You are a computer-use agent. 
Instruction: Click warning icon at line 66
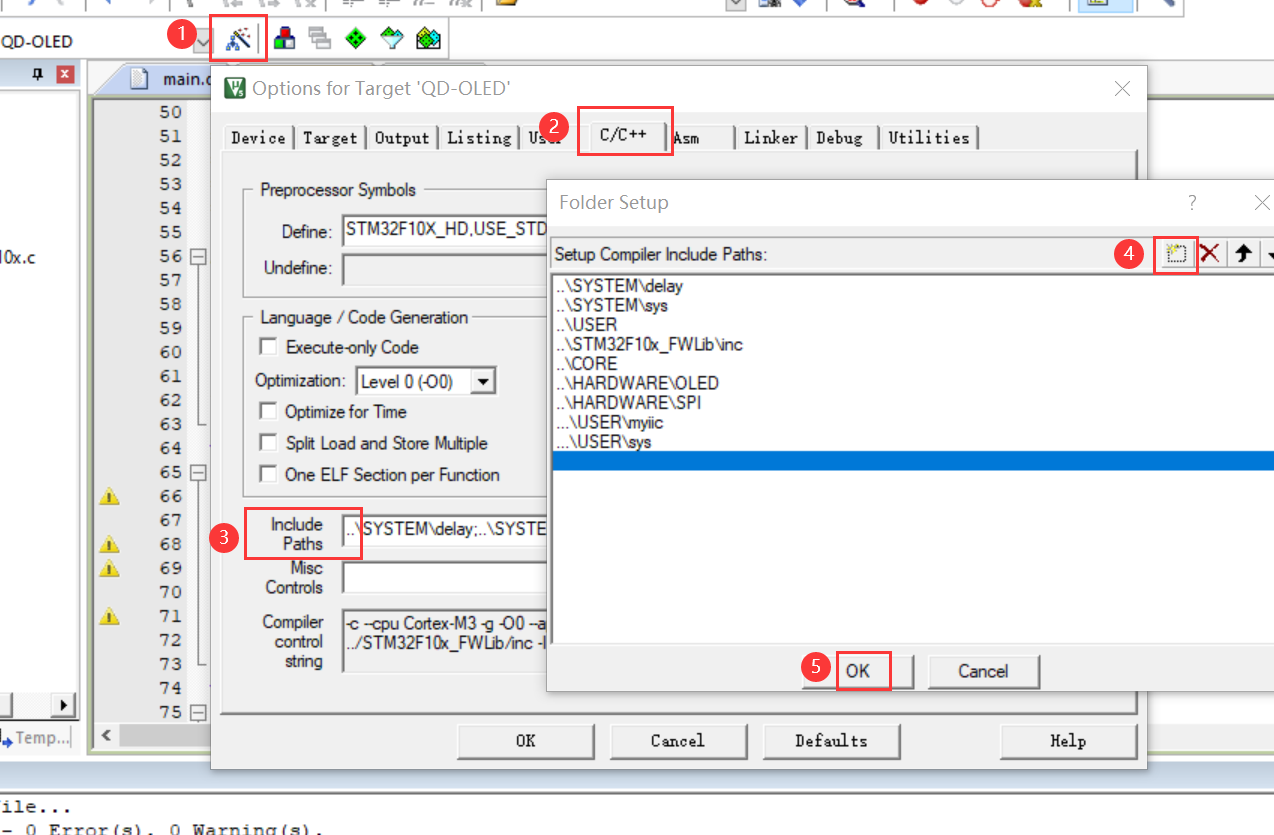point(109,496)
